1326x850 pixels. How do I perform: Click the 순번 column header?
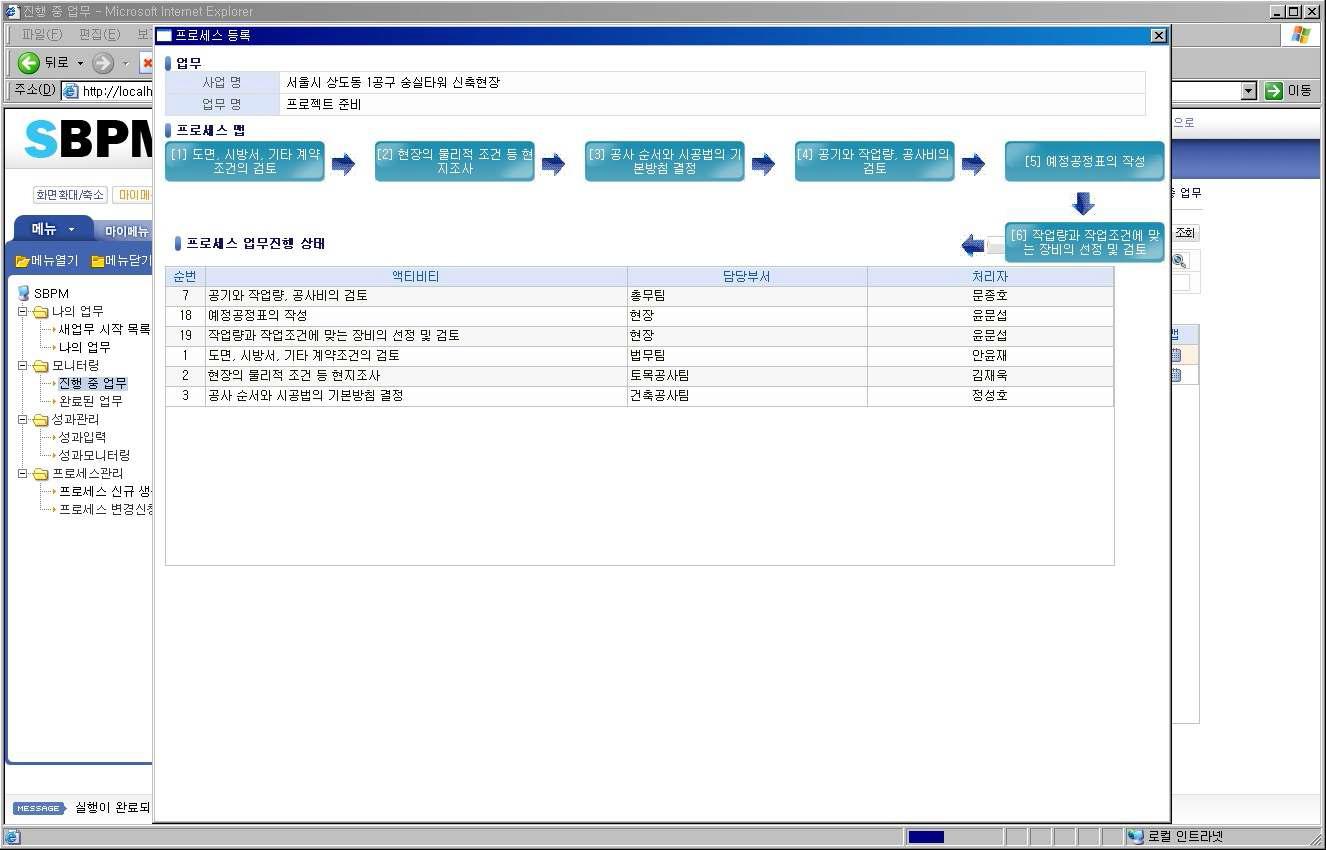coord(185,276)
